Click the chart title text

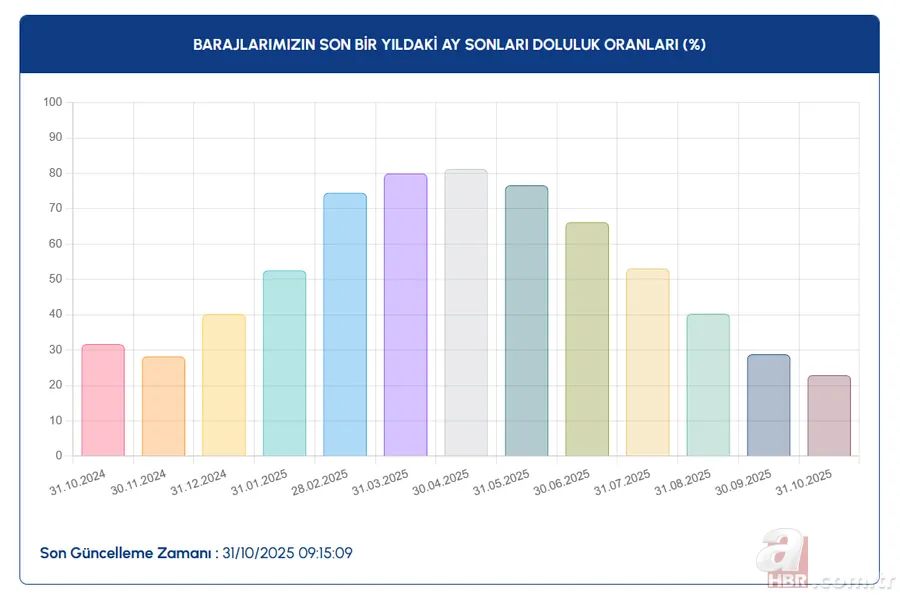449,44
